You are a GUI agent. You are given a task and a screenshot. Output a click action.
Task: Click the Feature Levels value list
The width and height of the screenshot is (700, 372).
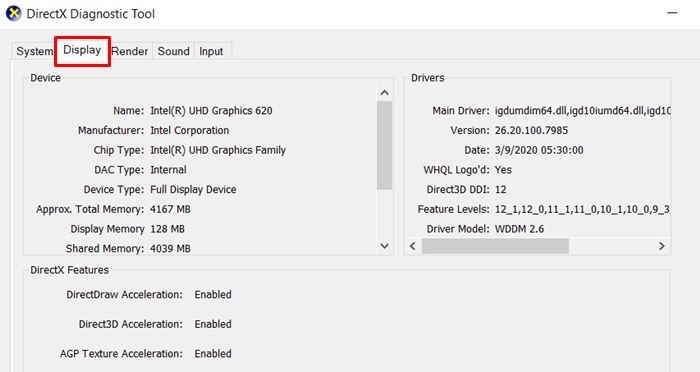(583, 209)
